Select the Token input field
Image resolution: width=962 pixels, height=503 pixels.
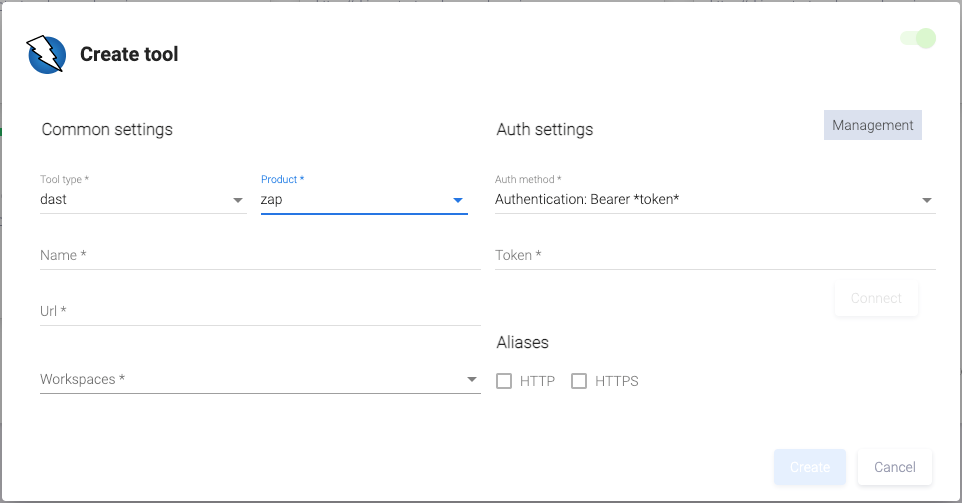714,256
